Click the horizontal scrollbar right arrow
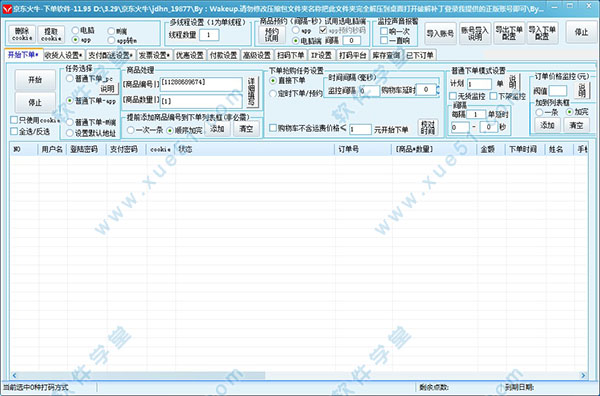 point(583,375)
